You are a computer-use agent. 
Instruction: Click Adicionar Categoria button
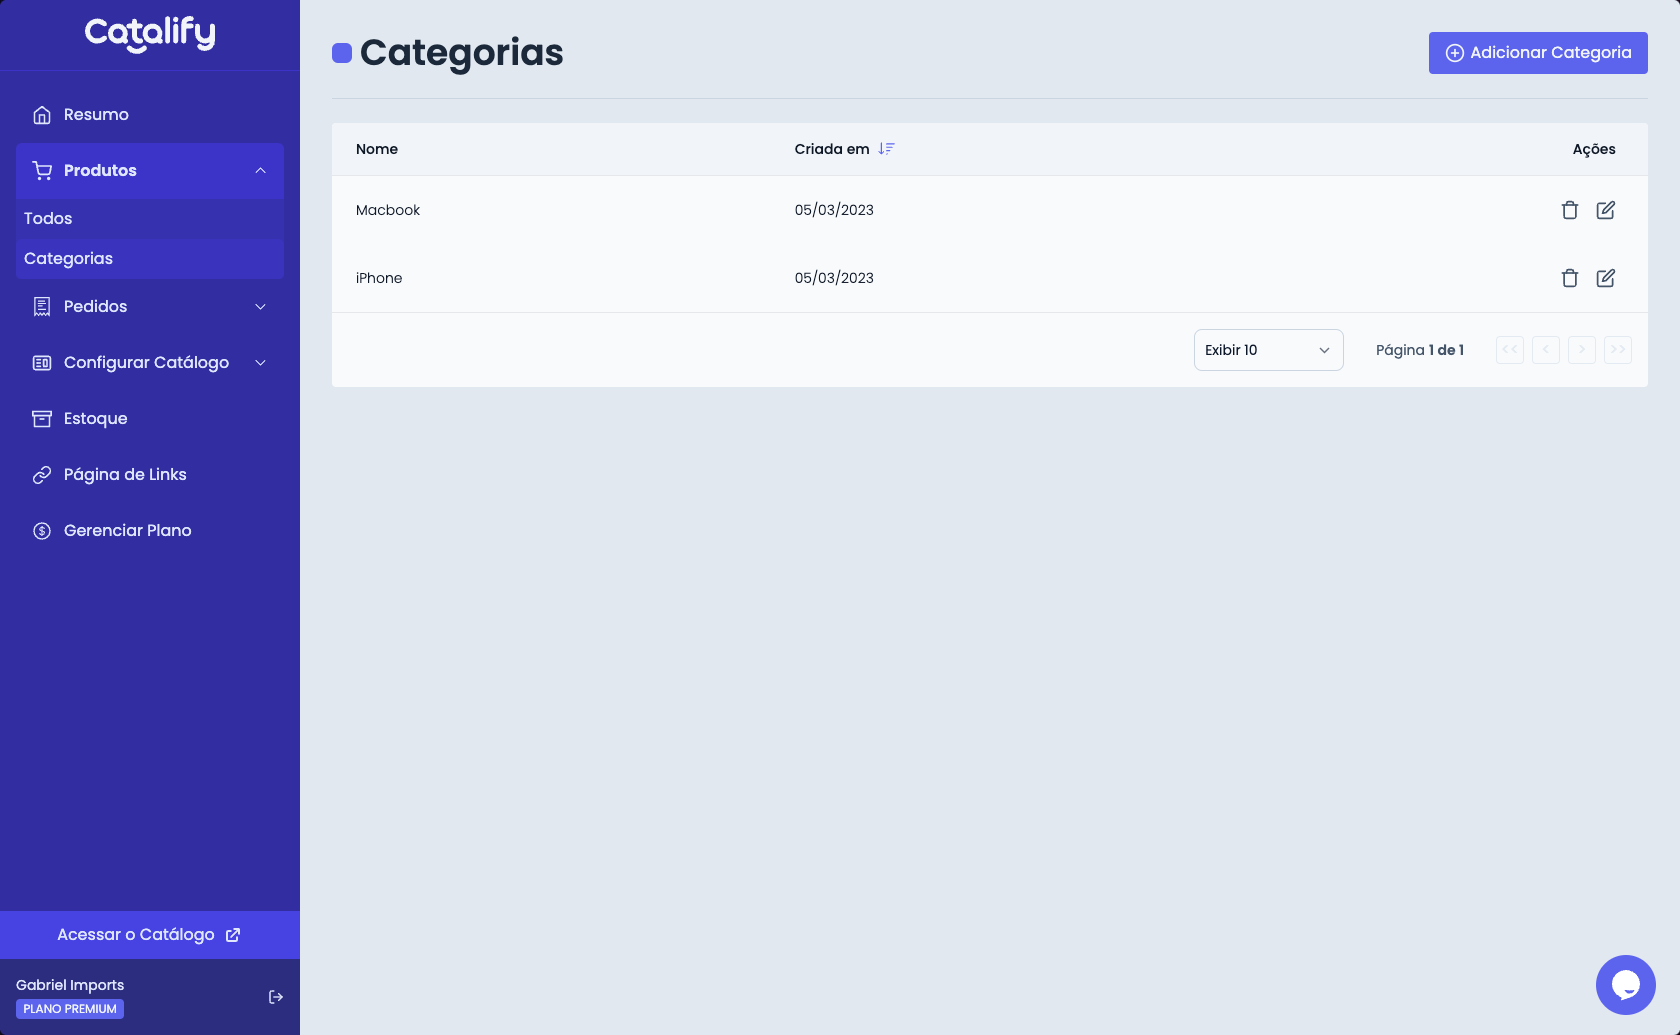coord(1538,53)
